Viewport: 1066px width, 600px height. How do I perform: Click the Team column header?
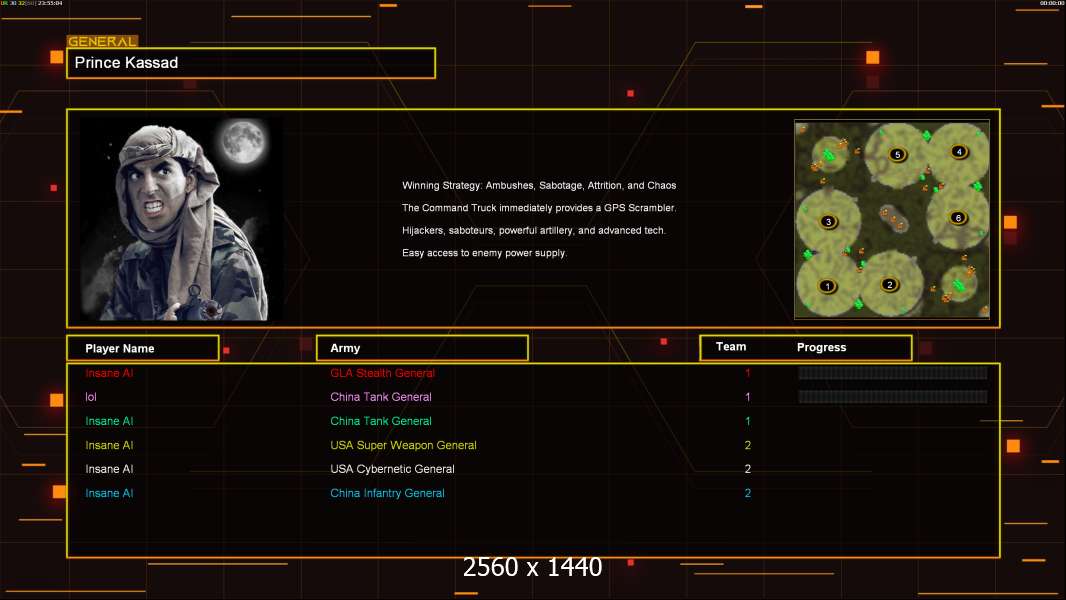pyautogui.click(x=731, y=347)
